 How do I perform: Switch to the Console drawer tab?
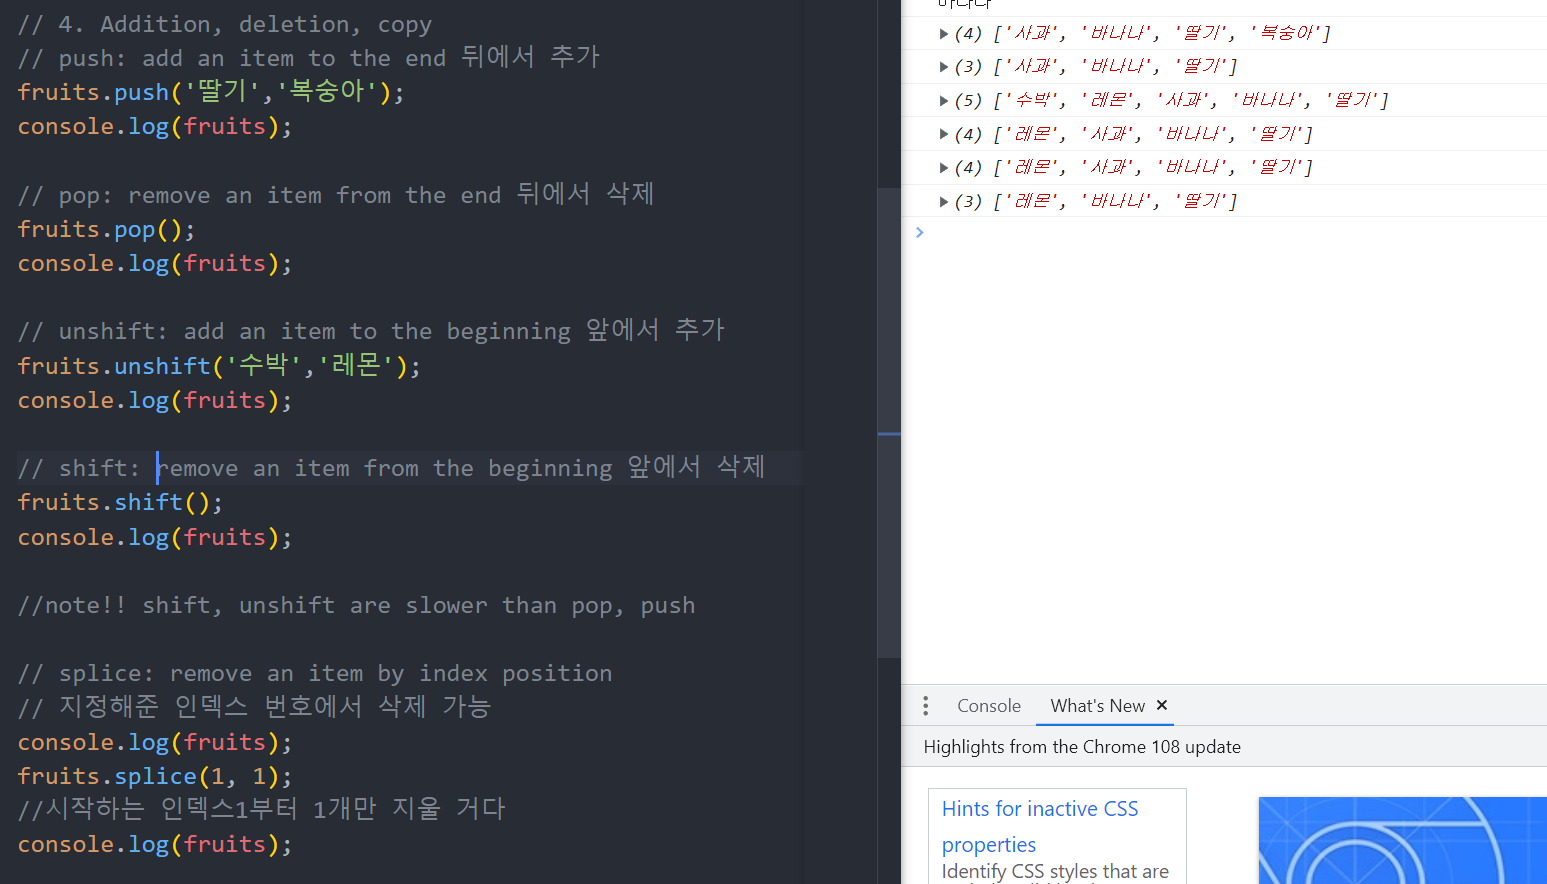pyautogui.click(x=989, y=706)
